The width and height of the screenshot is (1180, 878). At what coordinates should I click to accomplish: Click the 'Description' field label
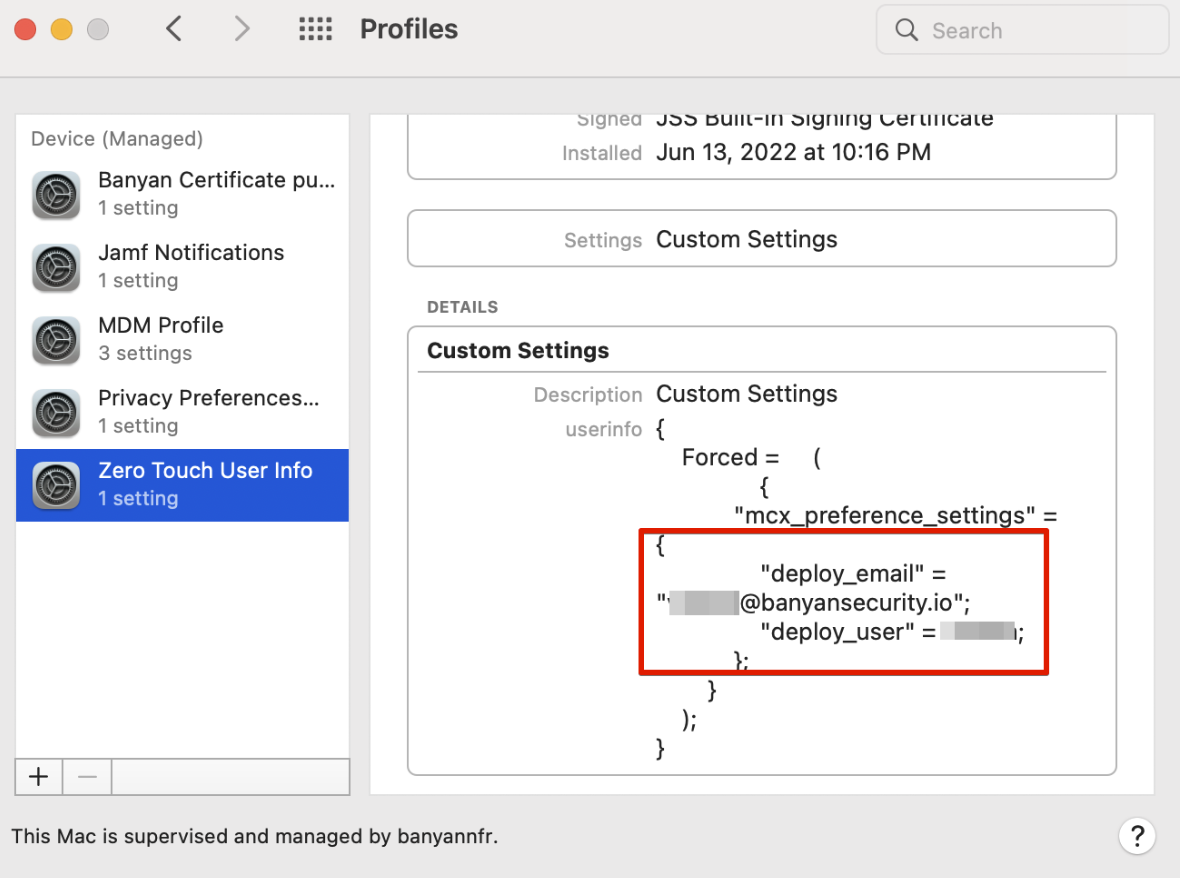(588, 395)
